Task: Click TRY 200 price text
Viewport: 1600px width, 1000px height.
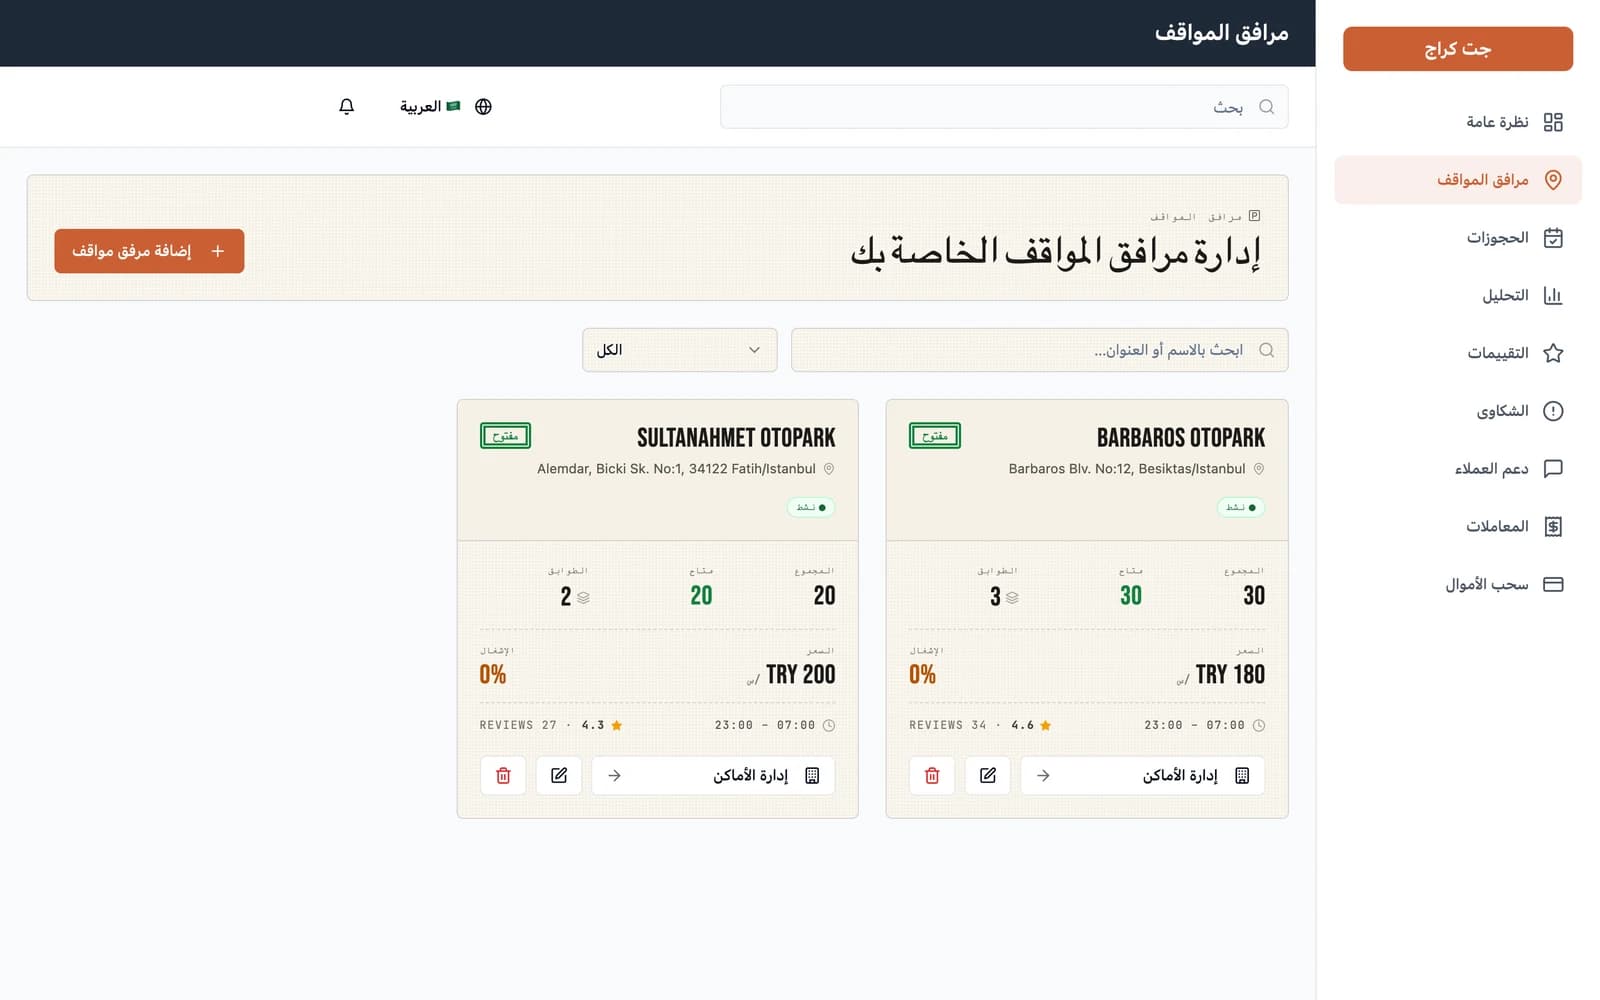Action: [800, 675]
